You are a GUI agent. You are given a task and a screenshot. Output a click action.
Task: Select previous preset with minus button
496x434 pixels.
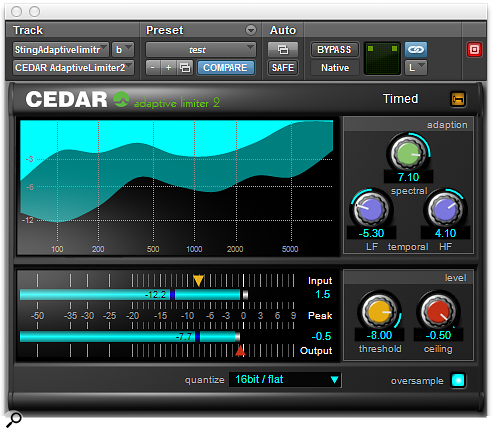click(153, 68)
